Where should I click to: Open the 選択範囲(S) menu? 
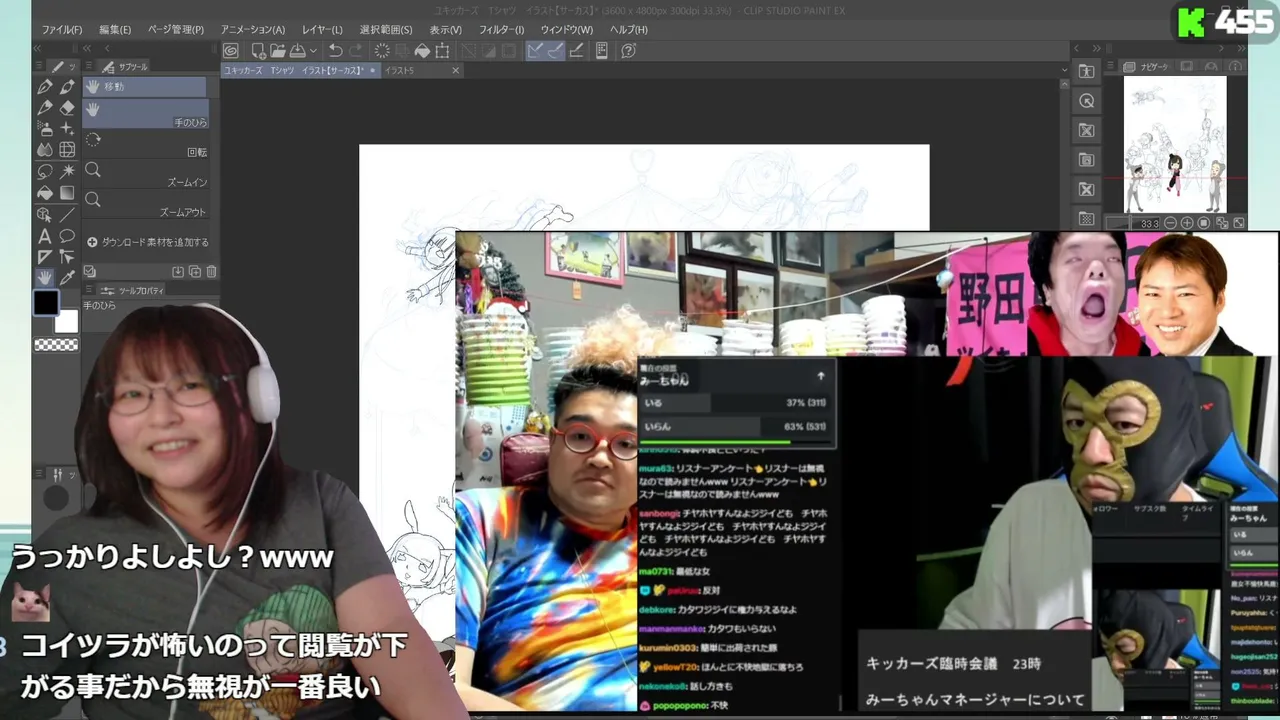tap(386, 30)
